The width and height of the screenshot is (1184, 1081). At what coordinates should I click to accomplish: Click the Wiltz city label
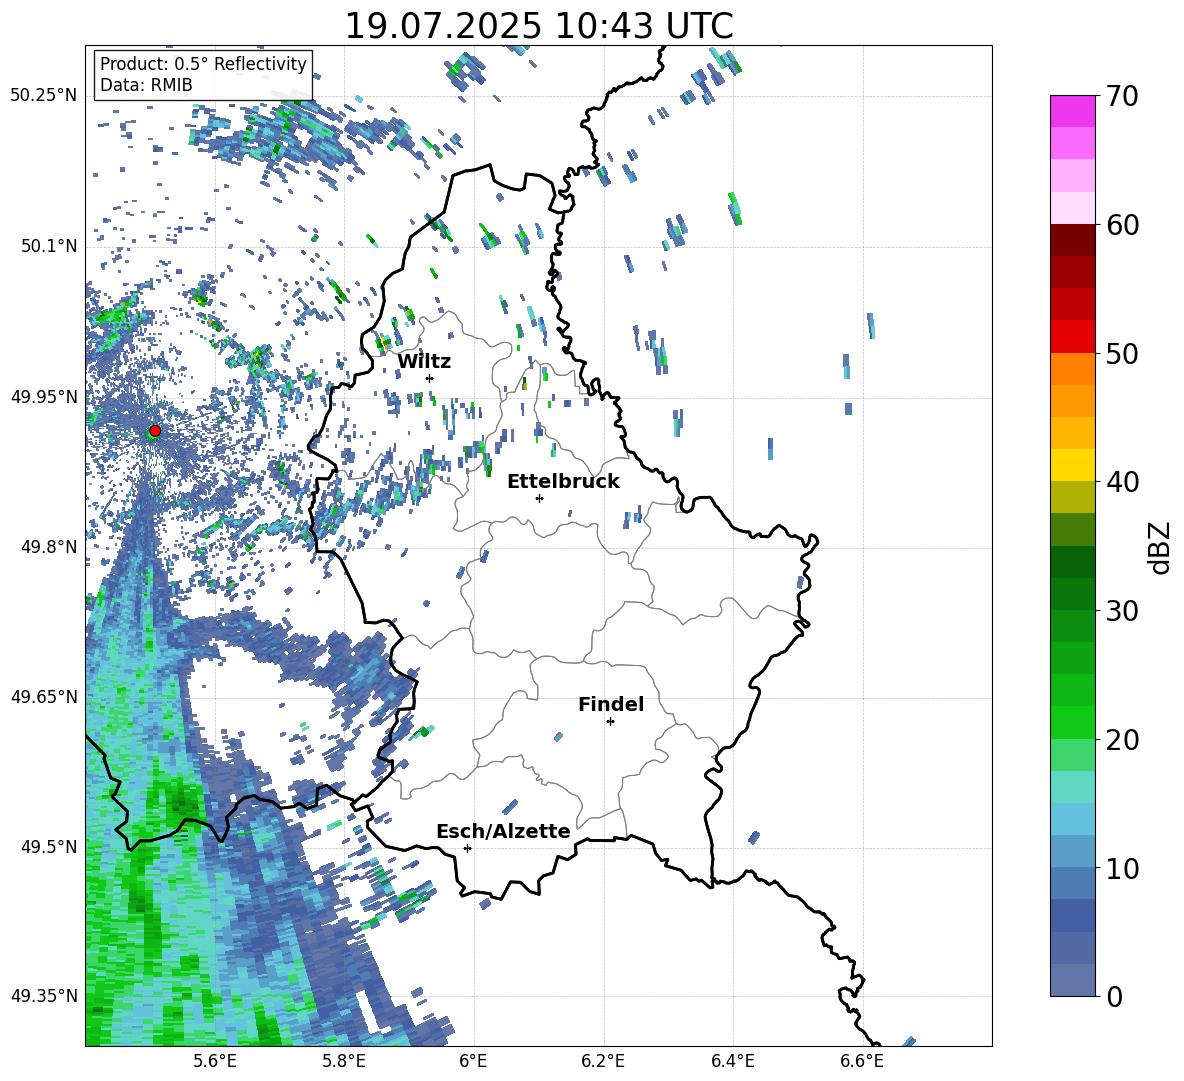tap(424, 362)
